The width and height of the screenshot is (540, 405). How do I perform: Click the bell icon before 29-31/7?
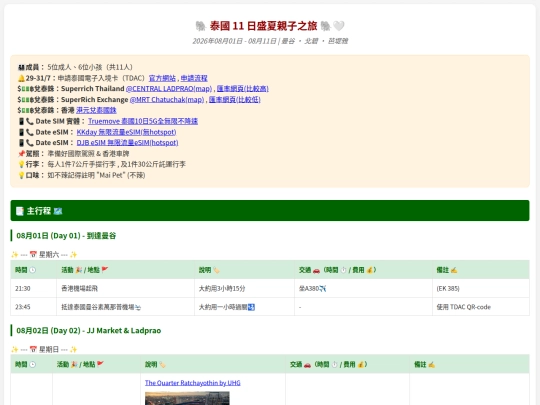pos(21,78)
